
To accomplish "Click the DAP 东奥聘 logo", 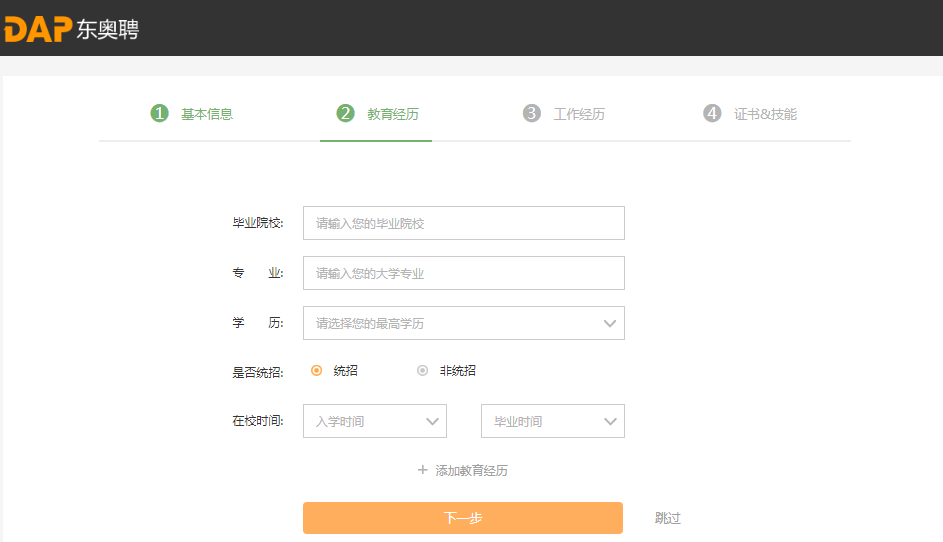I will tap(70, 29).
